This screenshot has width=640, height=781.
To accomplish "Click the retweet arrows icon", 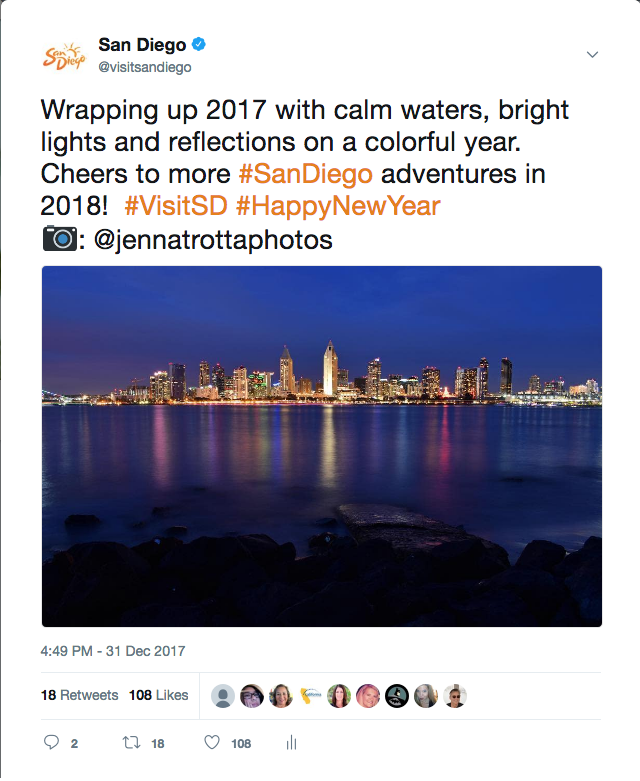I will pos(131,743).
